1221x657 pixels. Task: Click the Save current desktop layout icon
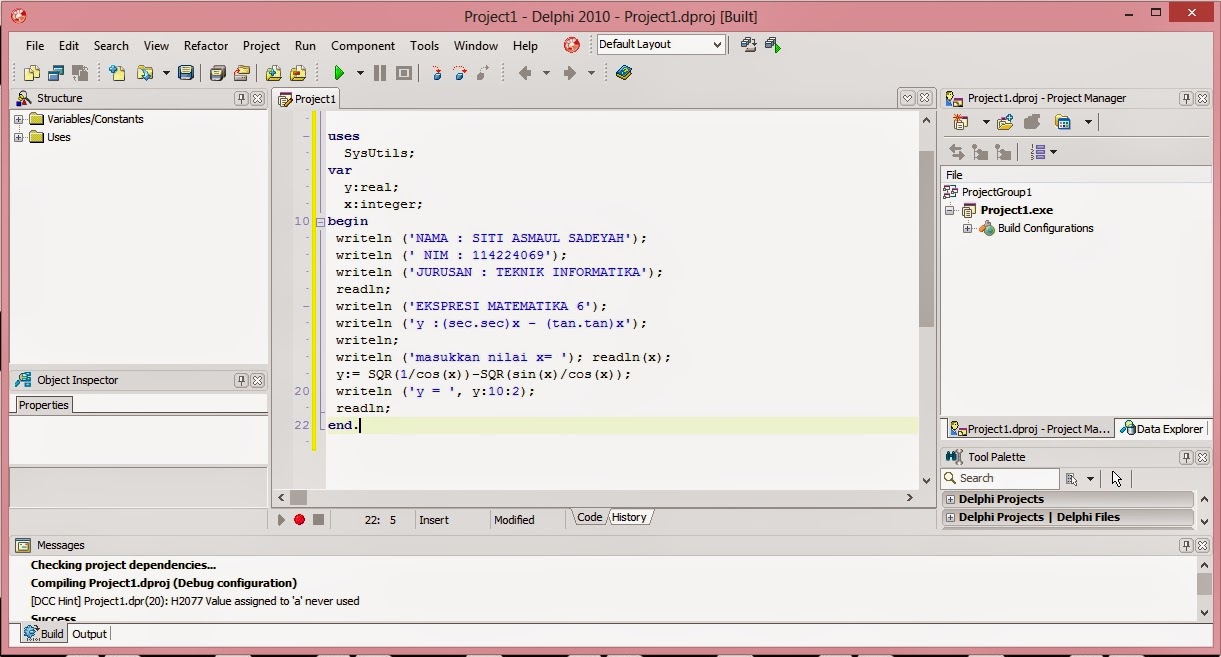coord(748,44)
